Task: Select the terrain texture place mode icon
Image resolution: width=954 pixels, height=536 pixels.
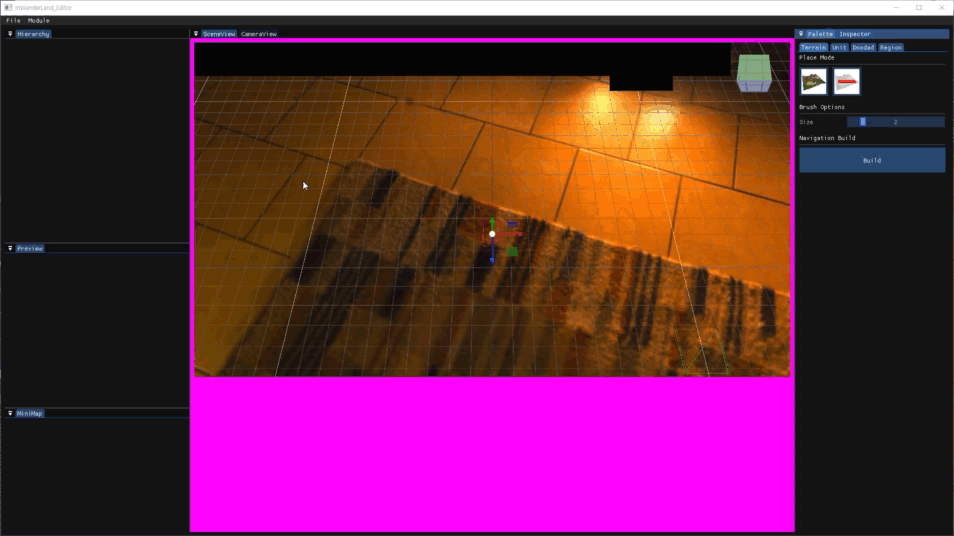Action: [x=813, y=82]
